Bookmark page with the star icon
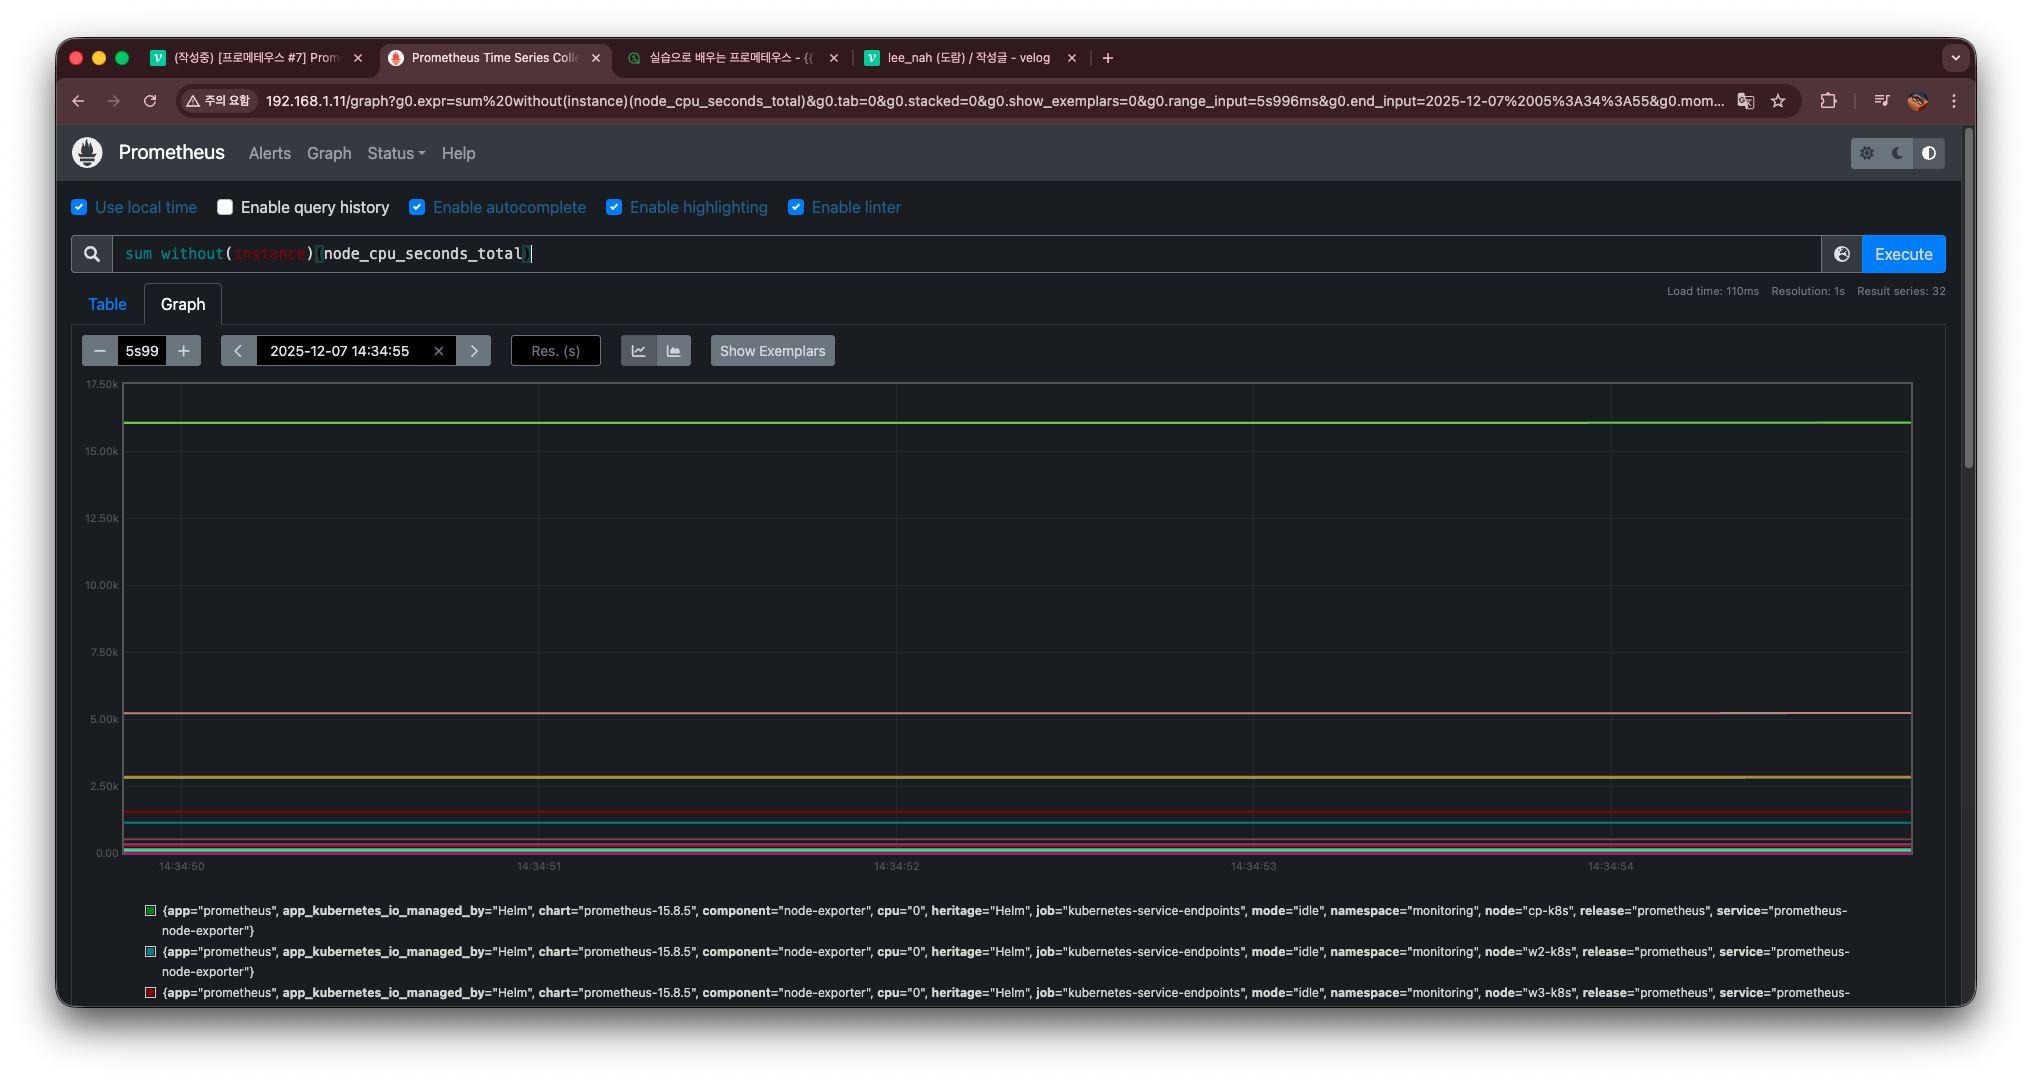The image size is (2032, 1081). (1778, 101)
